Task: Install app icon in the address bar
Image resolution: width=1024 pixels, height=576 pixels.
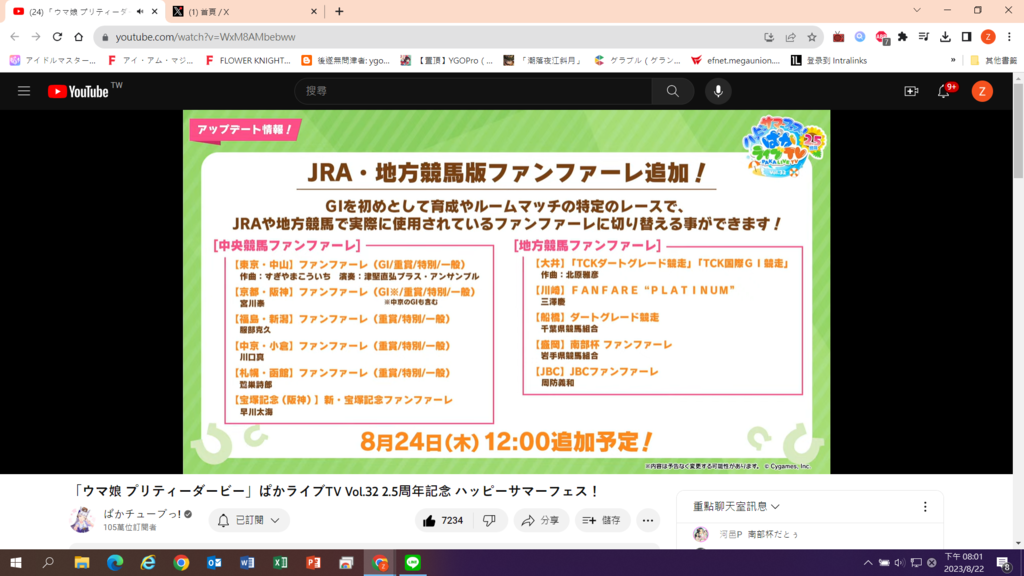Action: (769, 37)
